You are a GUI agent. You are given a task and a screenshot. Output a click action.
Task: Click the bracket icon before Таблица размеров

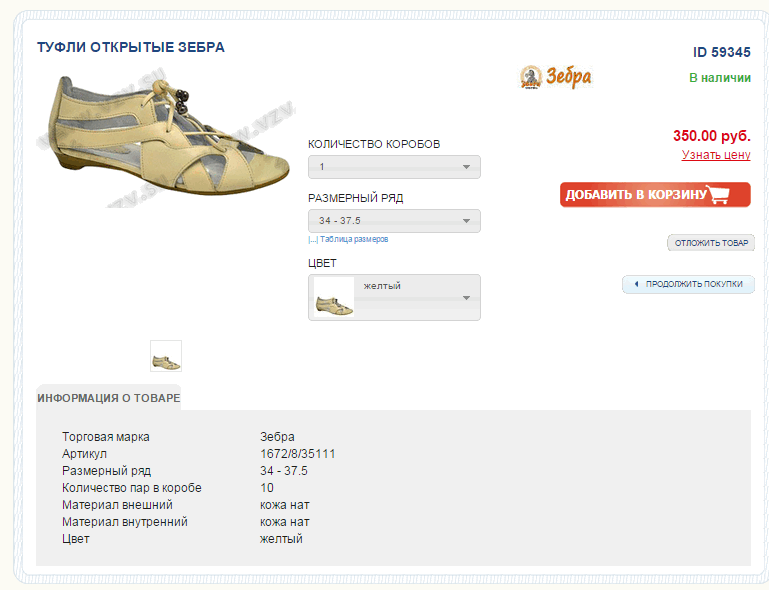pyautogui.click(x=313, y=239)
